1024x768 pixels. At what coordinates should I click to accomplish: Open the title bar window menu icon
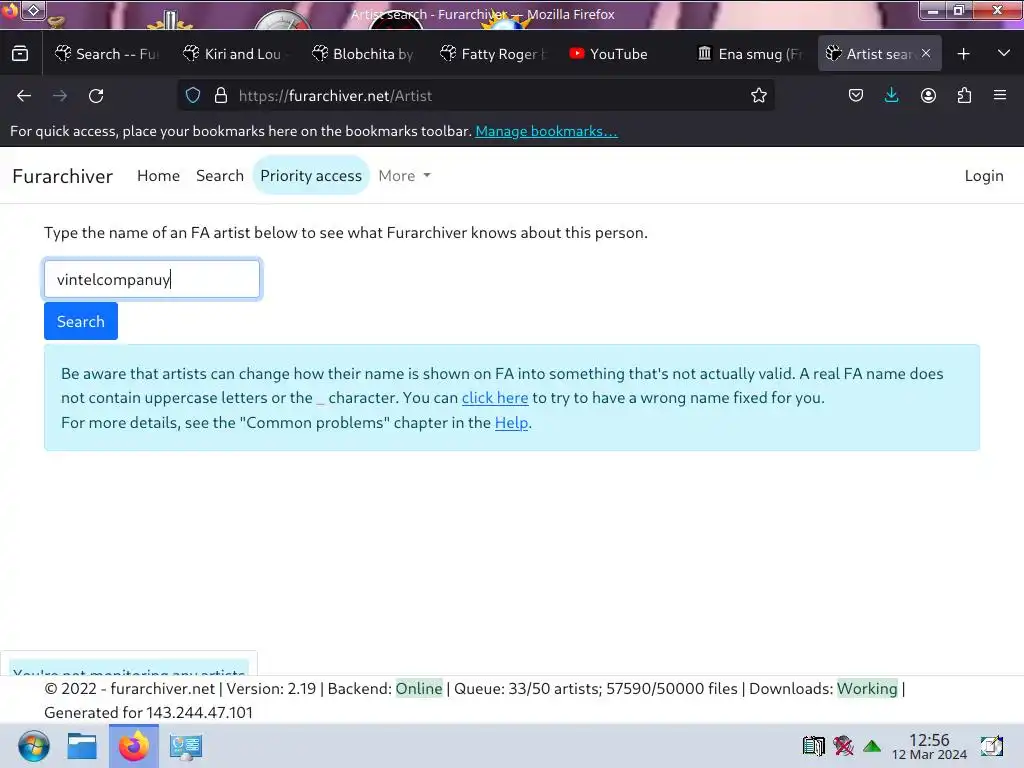coord(33,10)
